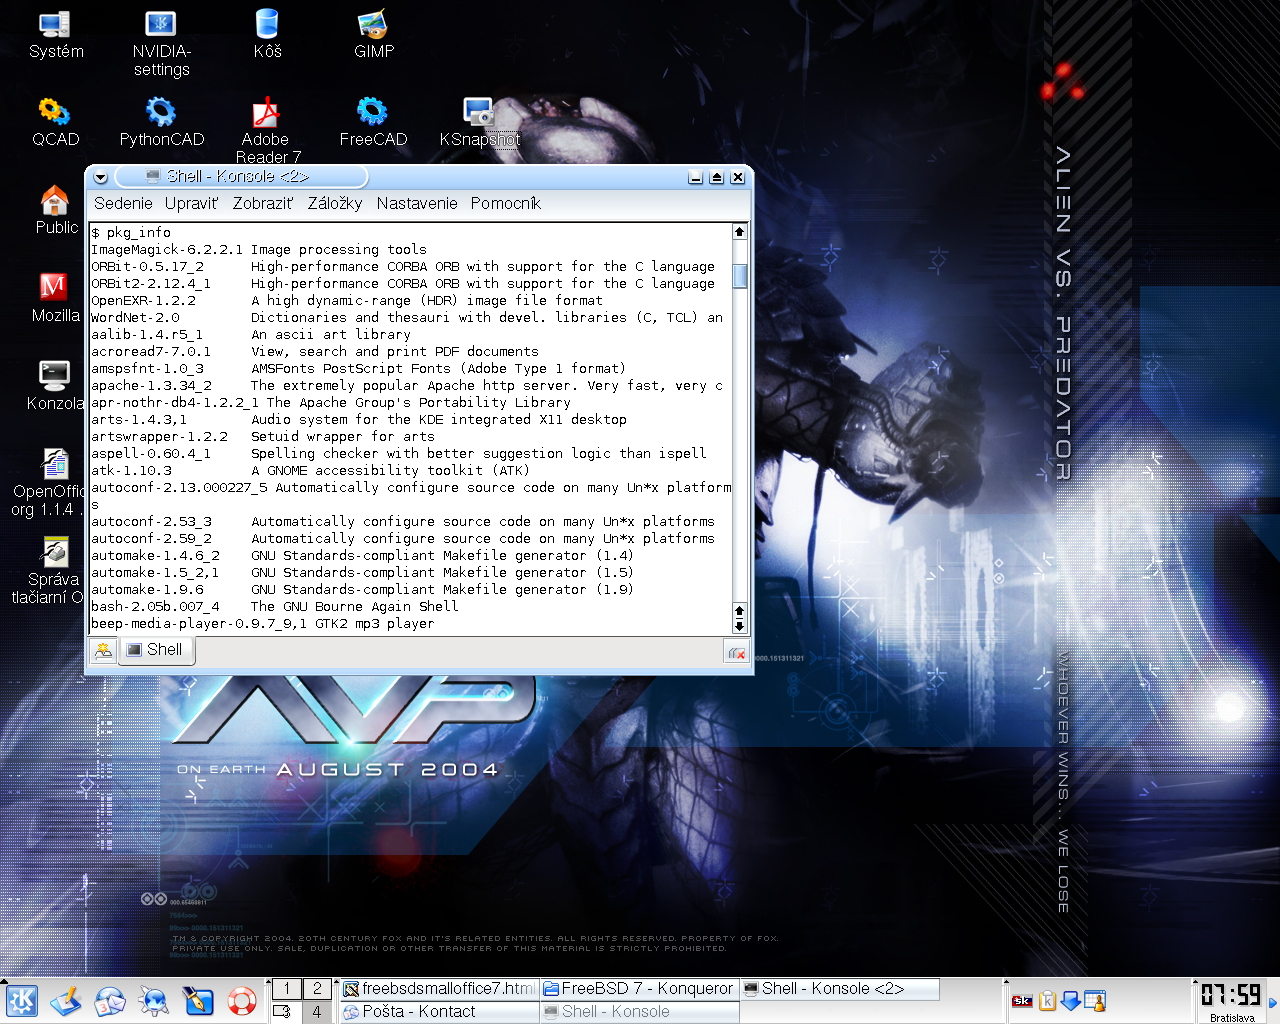Click the new session icon in Konsole

pos(103,651)
